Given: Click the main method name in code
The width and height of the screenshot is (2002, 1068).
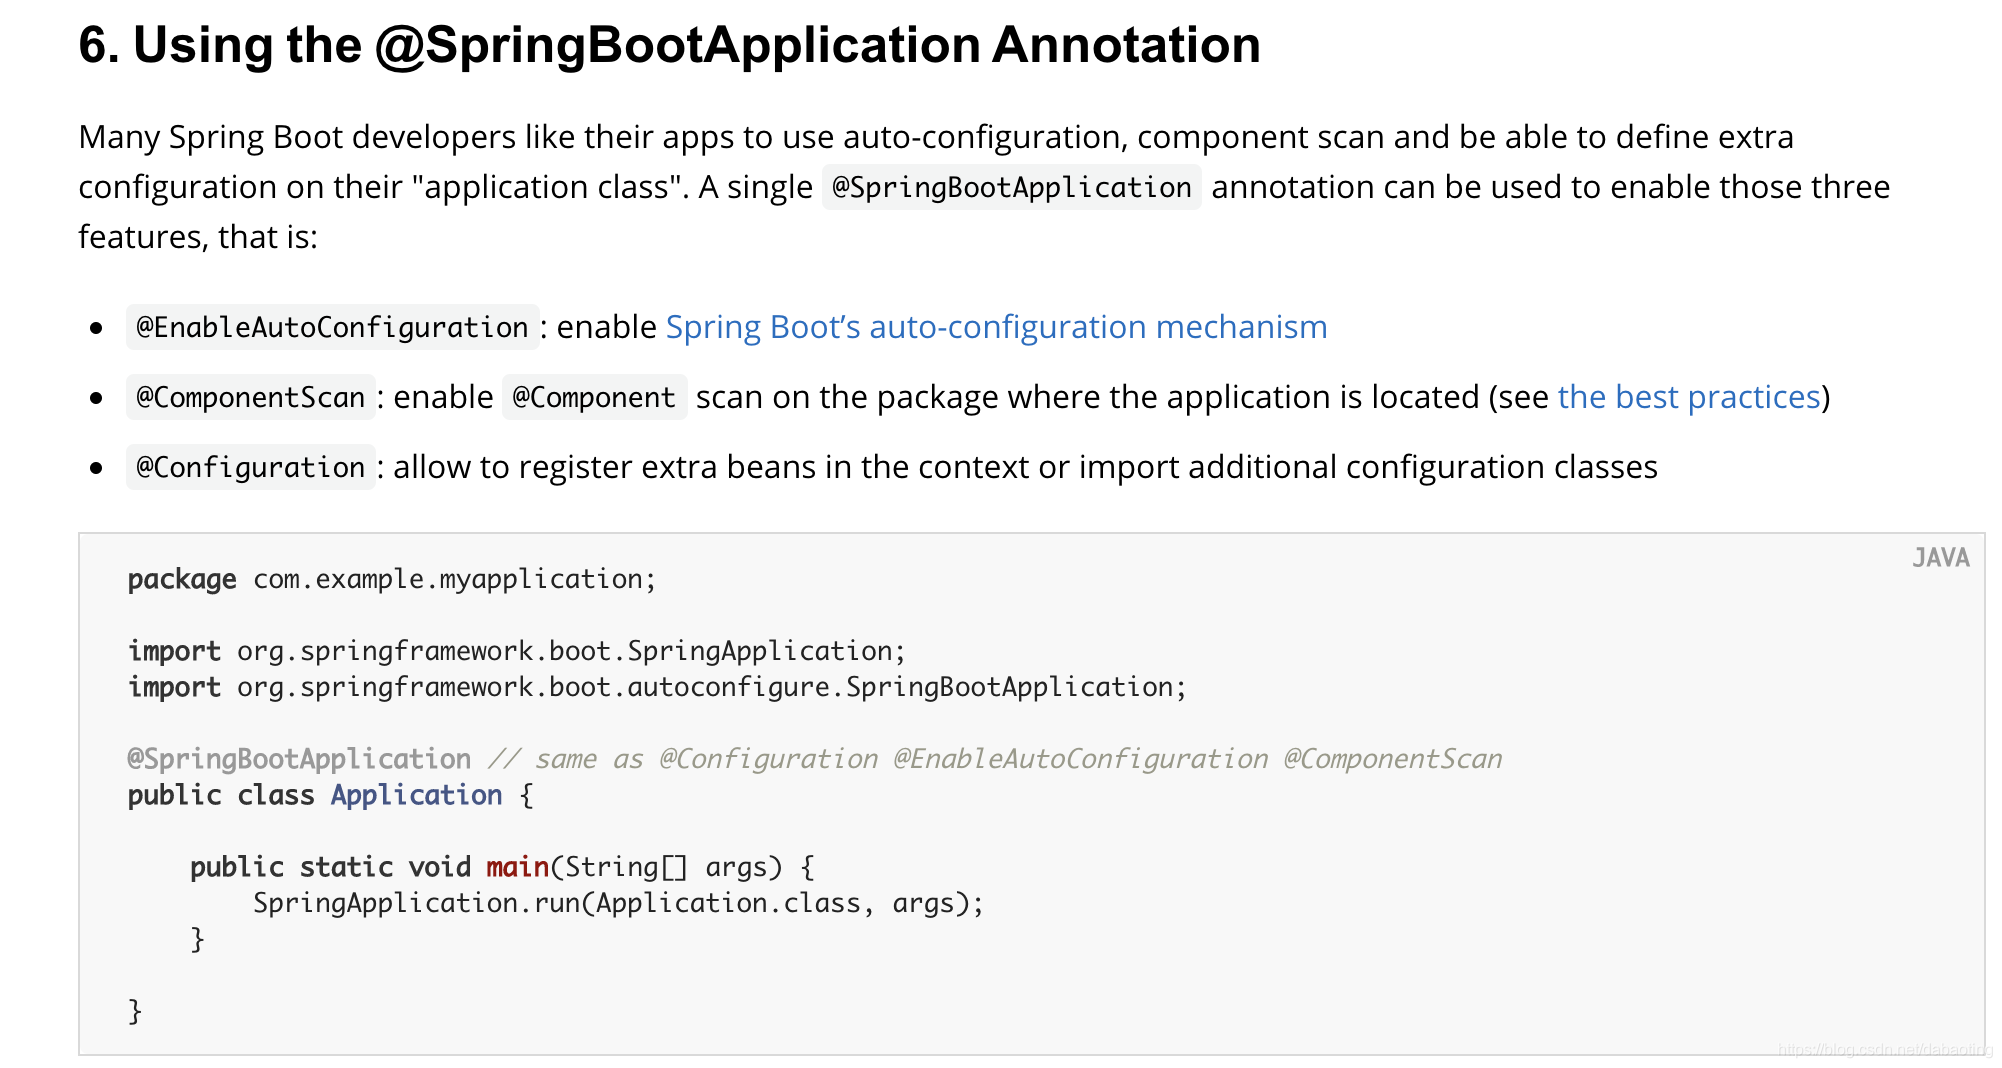Looking at the screenshot, I should [517, 867].
